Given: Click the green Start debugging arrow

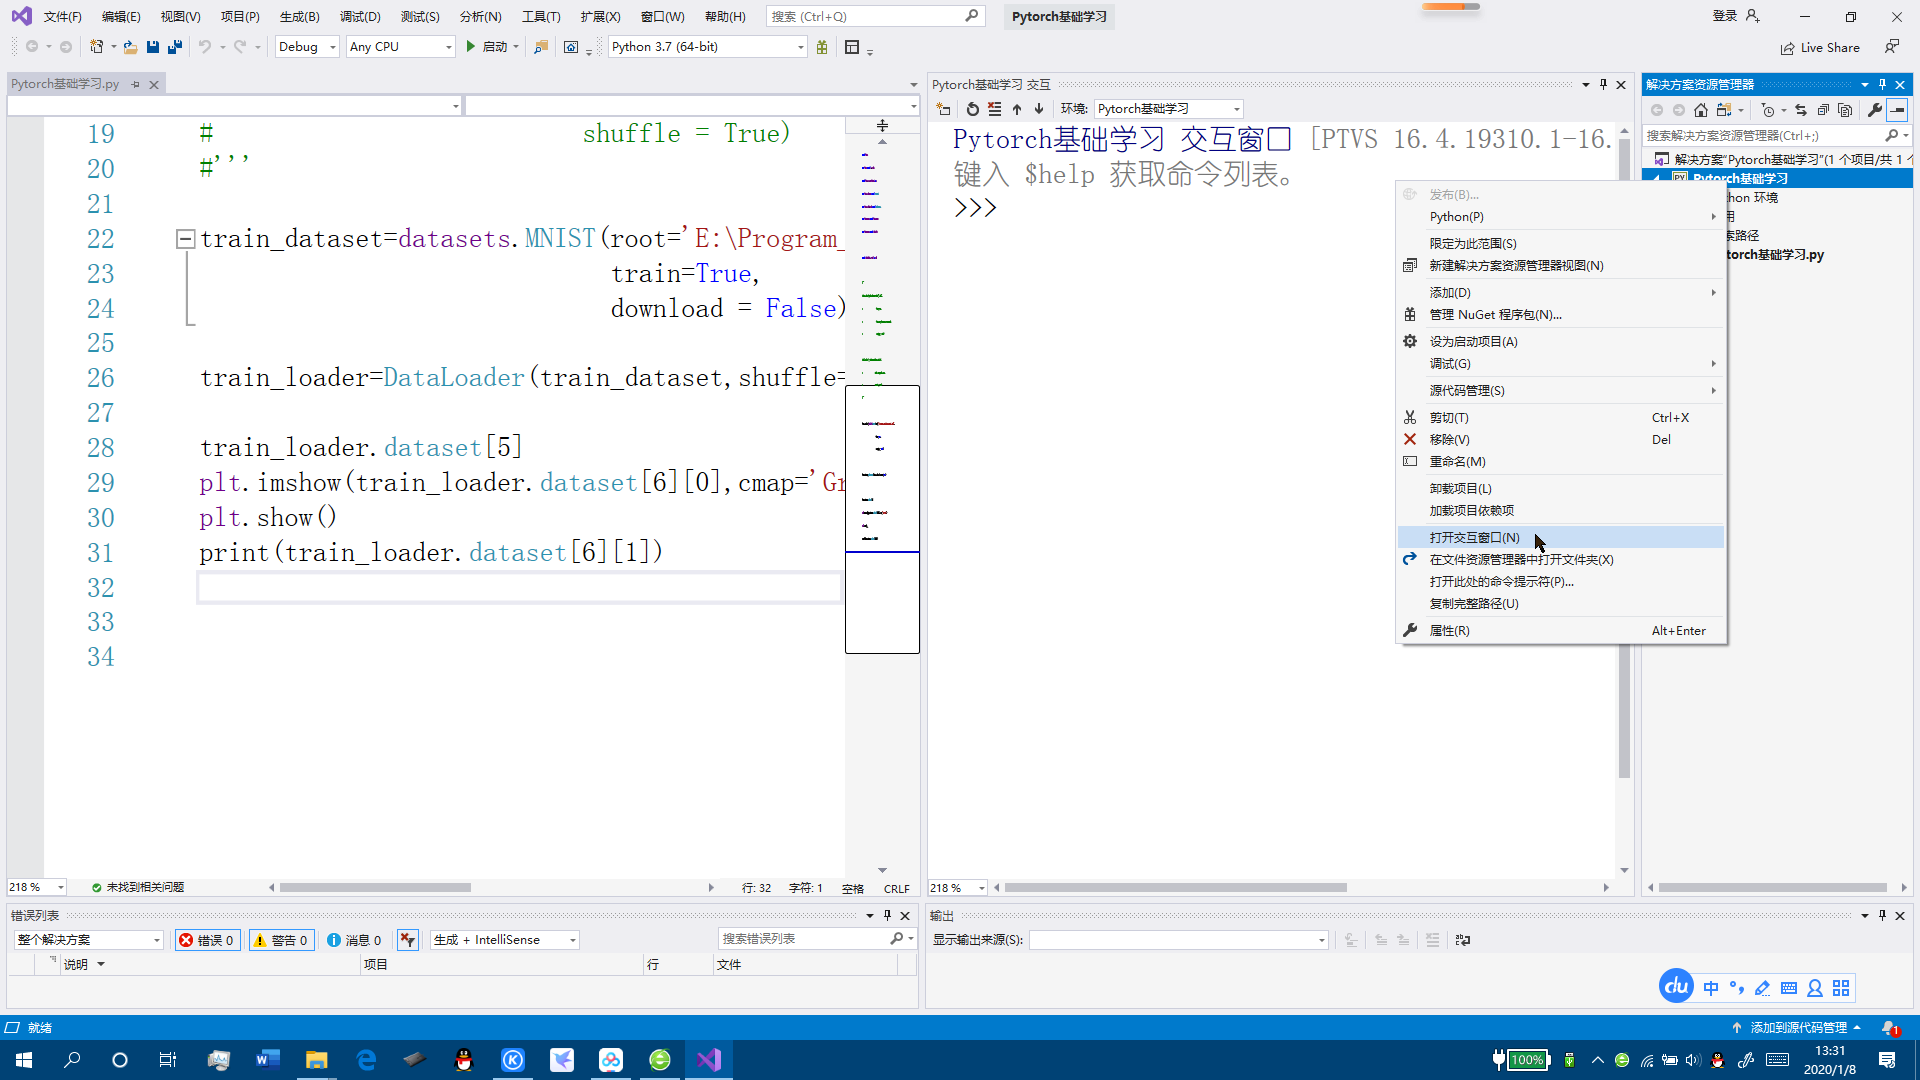Looking at the screenshot, I should (470, 47).
